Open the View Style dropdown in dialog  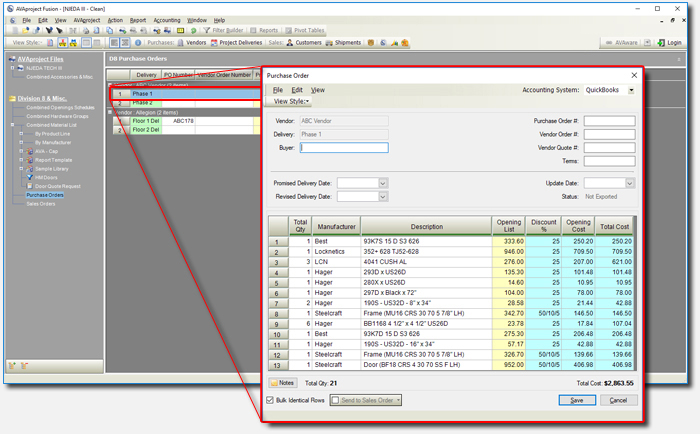click(x=291, y=101)
